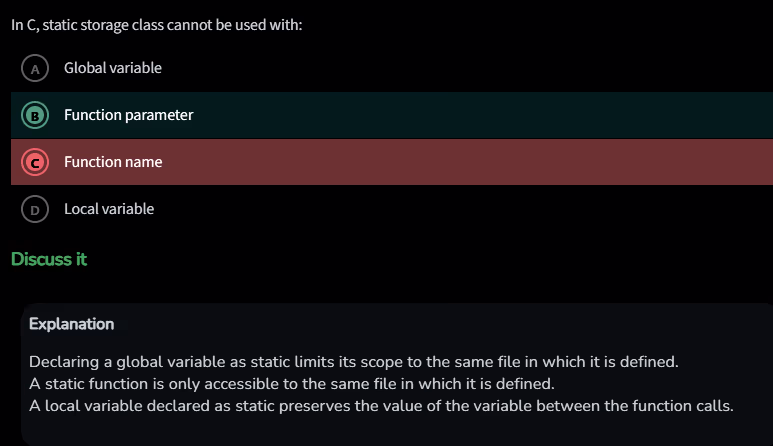Viewport: 773px width, 446px height.
Task: Select the circled A option marker
Action: click(x=36, y=69)
